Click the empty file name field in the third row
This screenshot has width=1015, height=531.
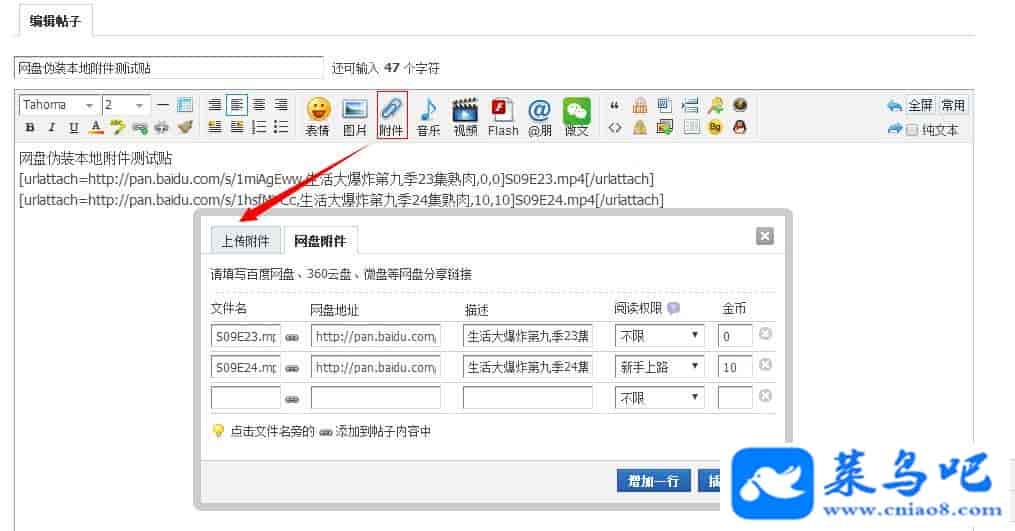(x=246, y=398)
